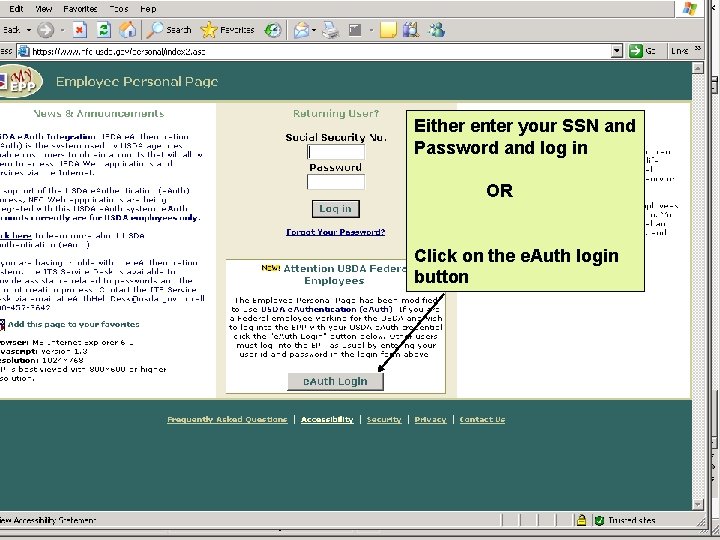
Task: Click the Messenger people icon
Action: 436,30
